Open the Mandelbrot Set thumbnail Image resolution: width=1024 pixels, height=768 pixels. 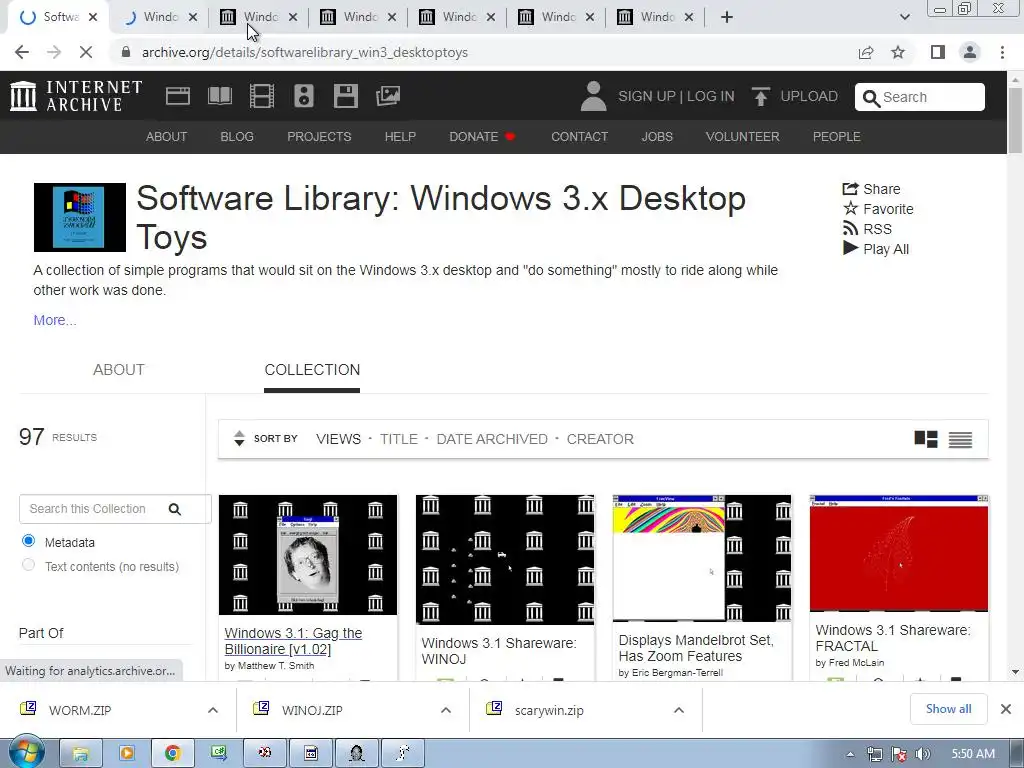(x=702, y=558)
